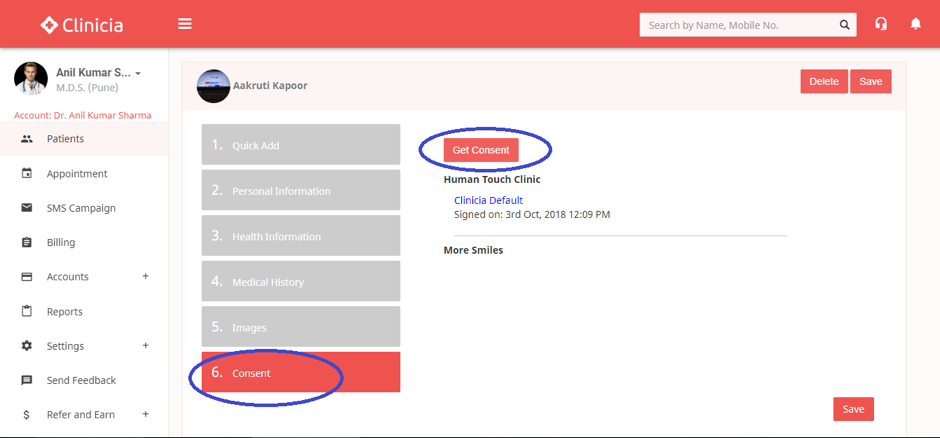
Task: Delete the patient record
Action: (x=823, y=82)
